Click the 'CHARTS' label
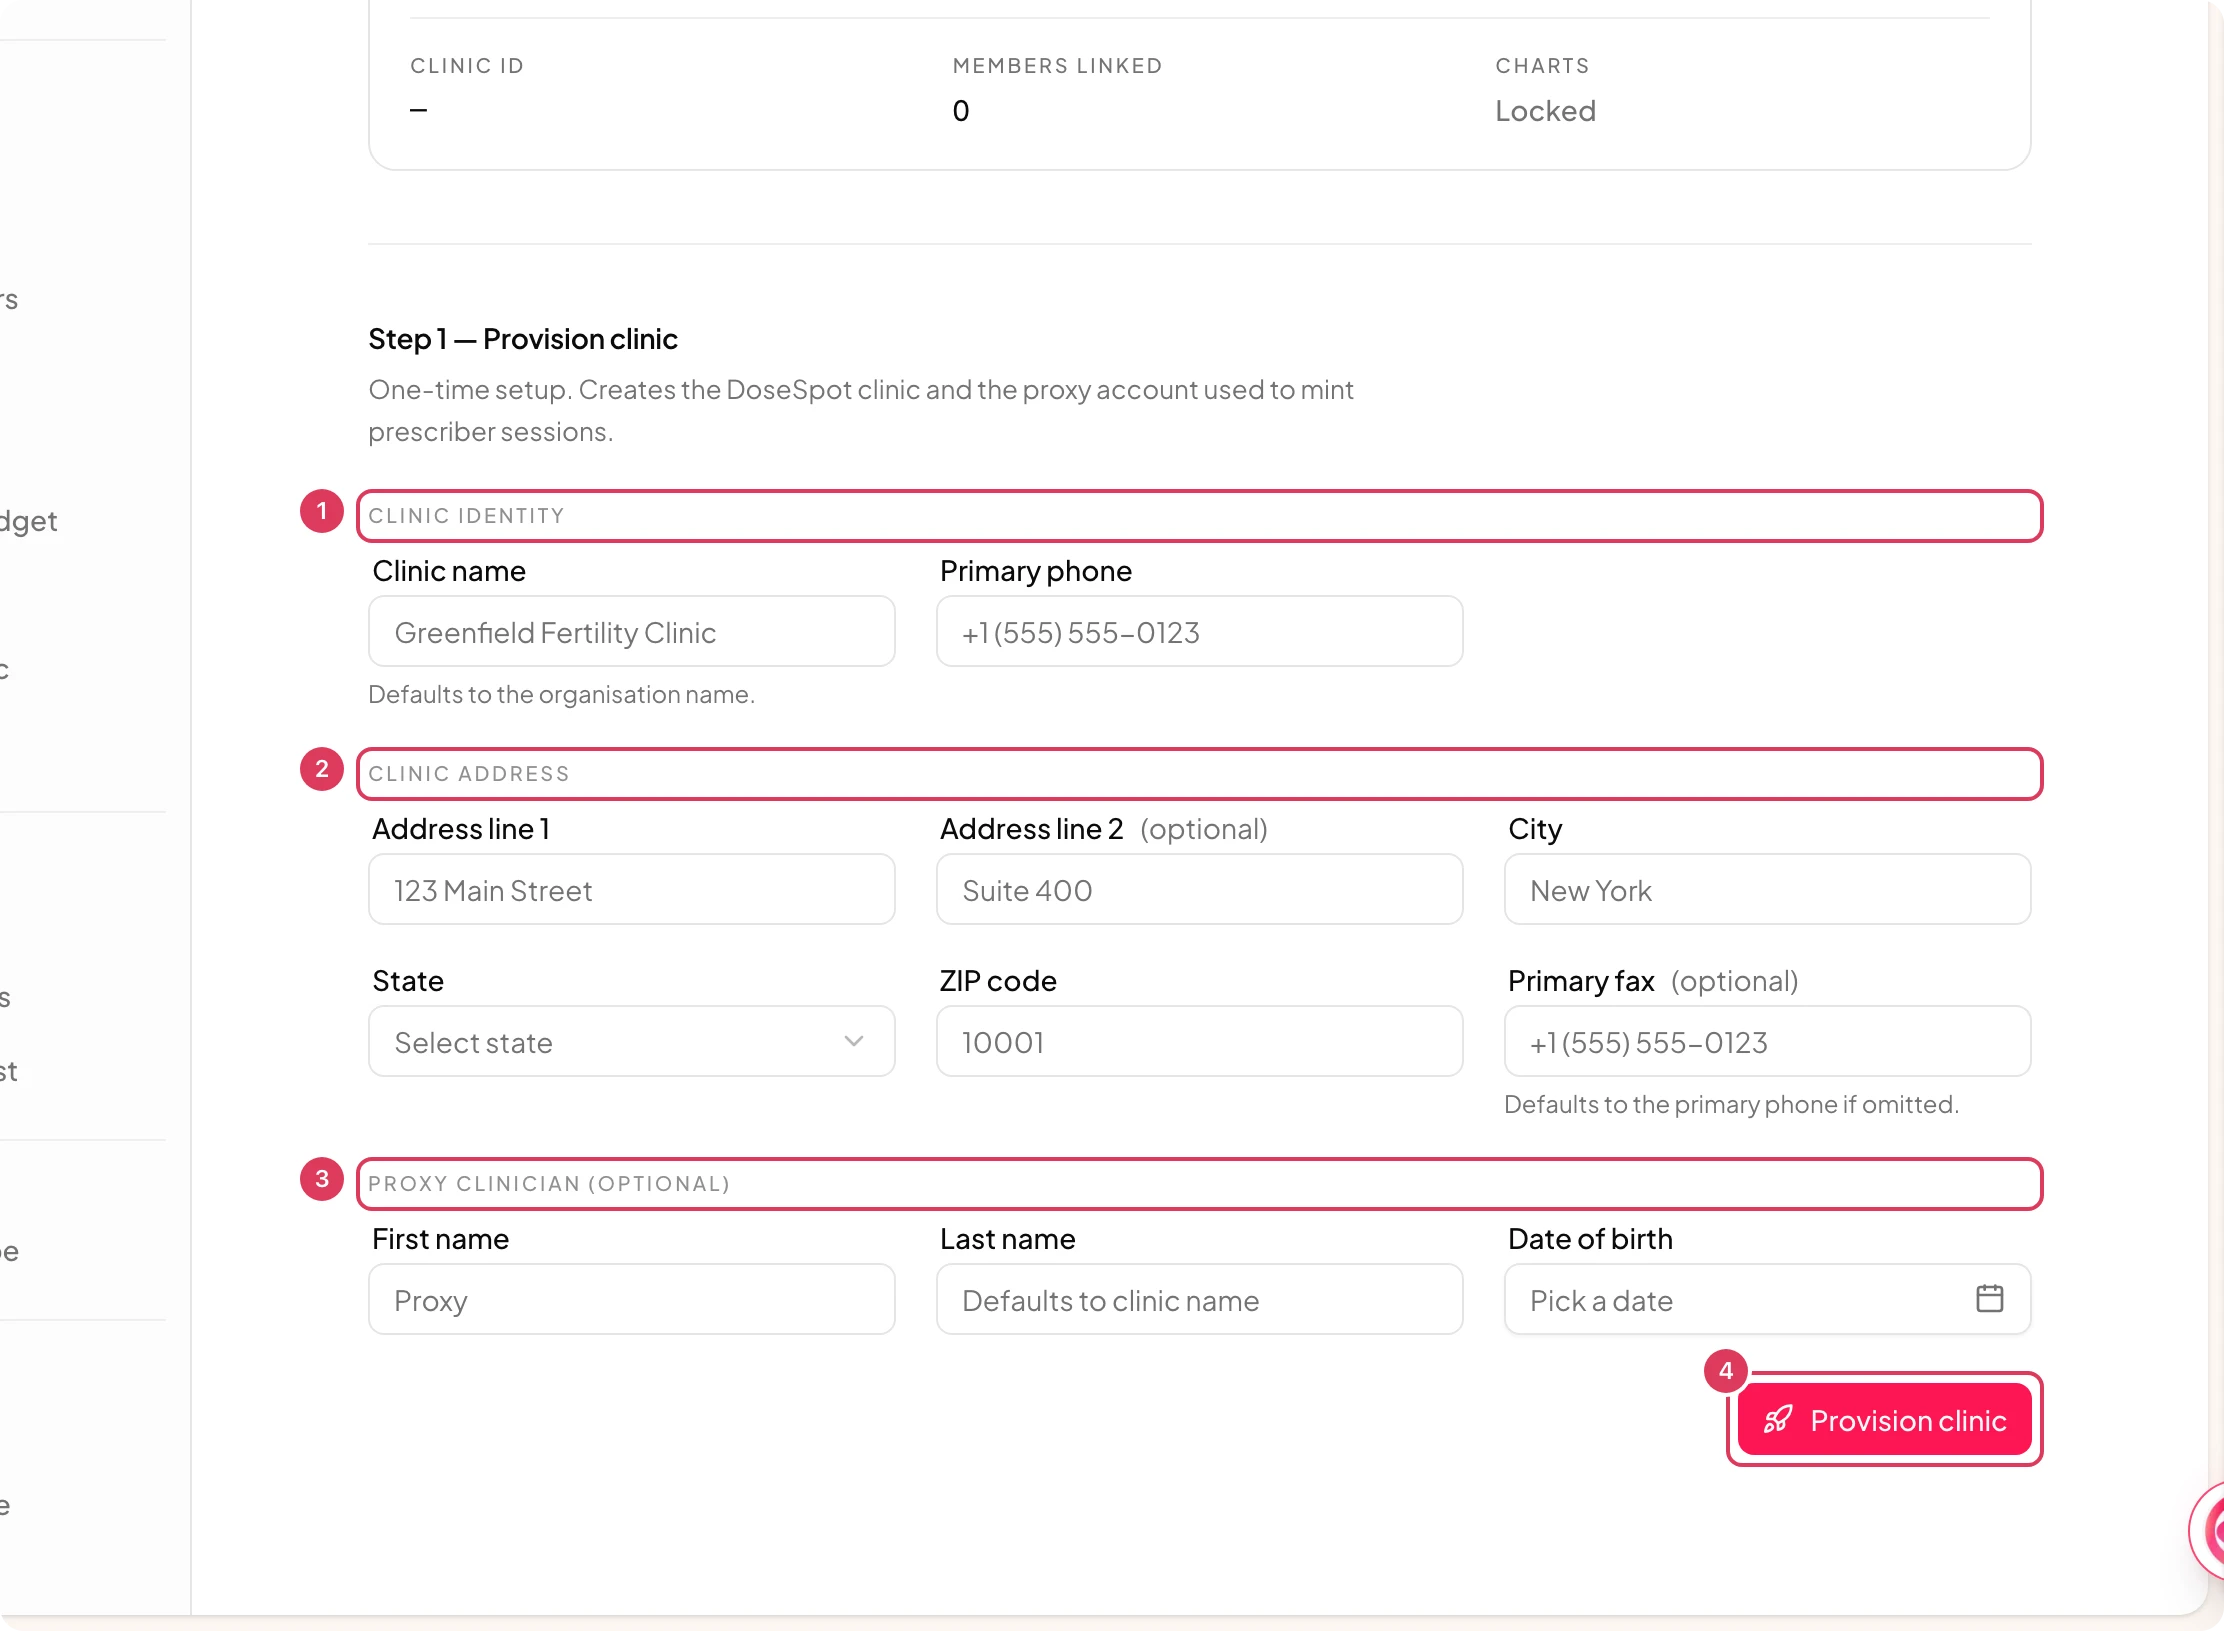The width and height of the screenshot is (2224, 1631). pyautogui.click(x=1542, y=66)
